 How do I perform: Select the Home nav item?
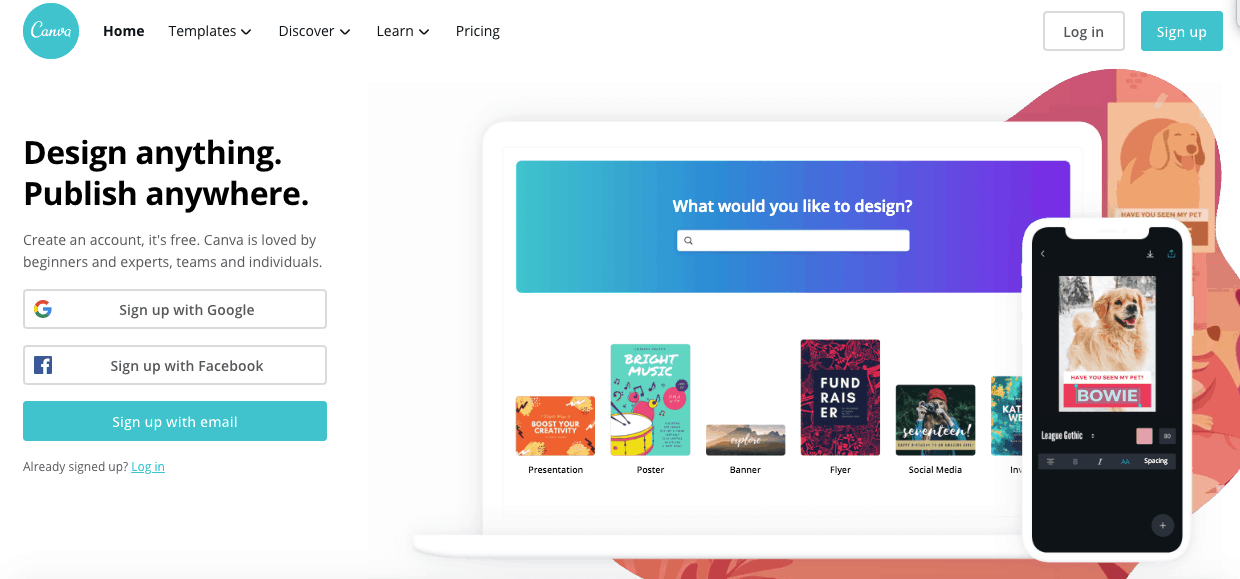point(124,31)
